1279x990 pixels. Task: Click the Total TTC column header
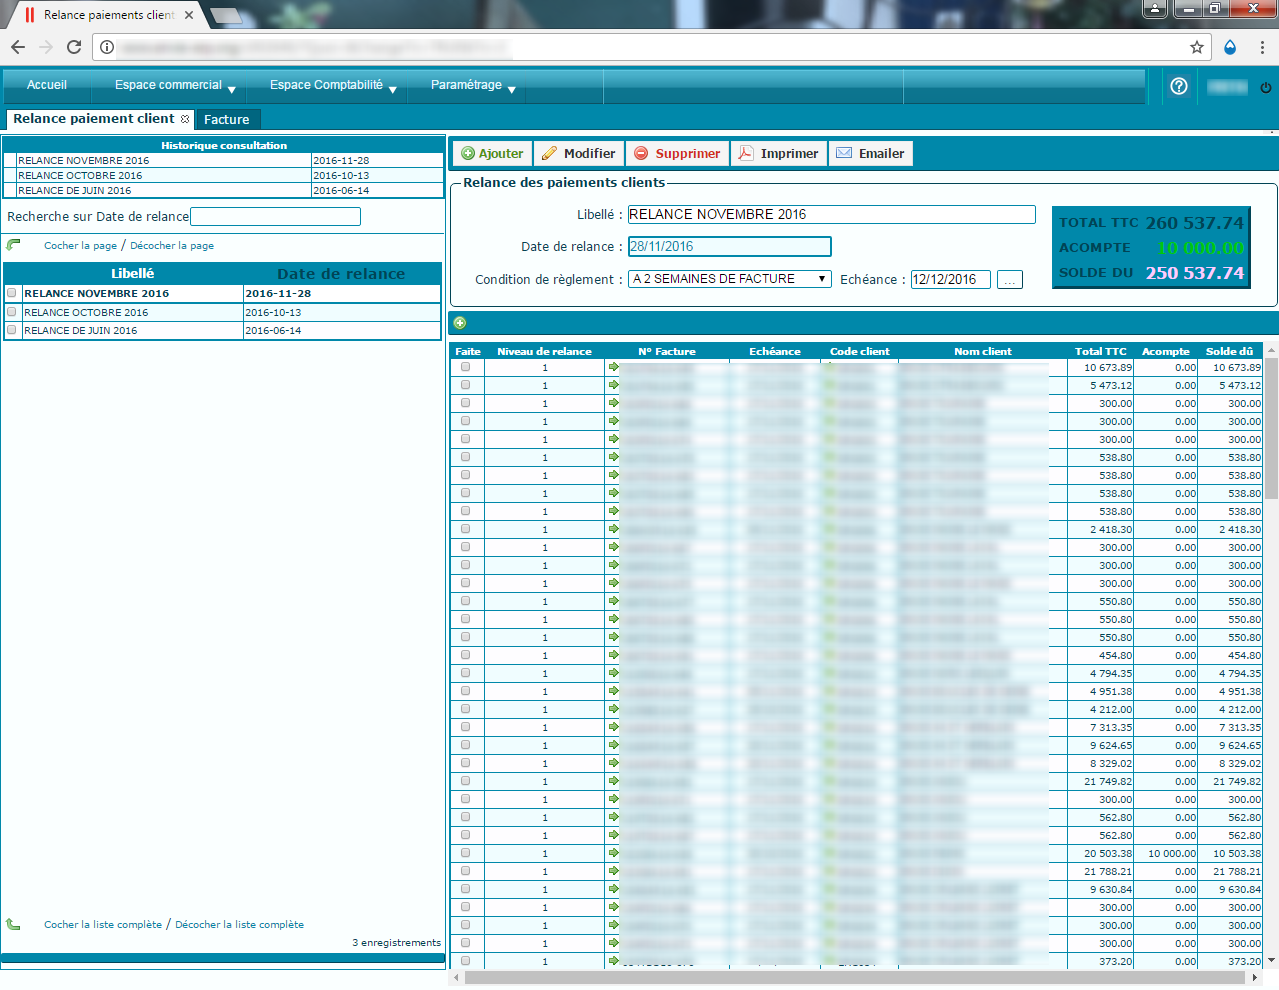click(x=1100, y=352)
